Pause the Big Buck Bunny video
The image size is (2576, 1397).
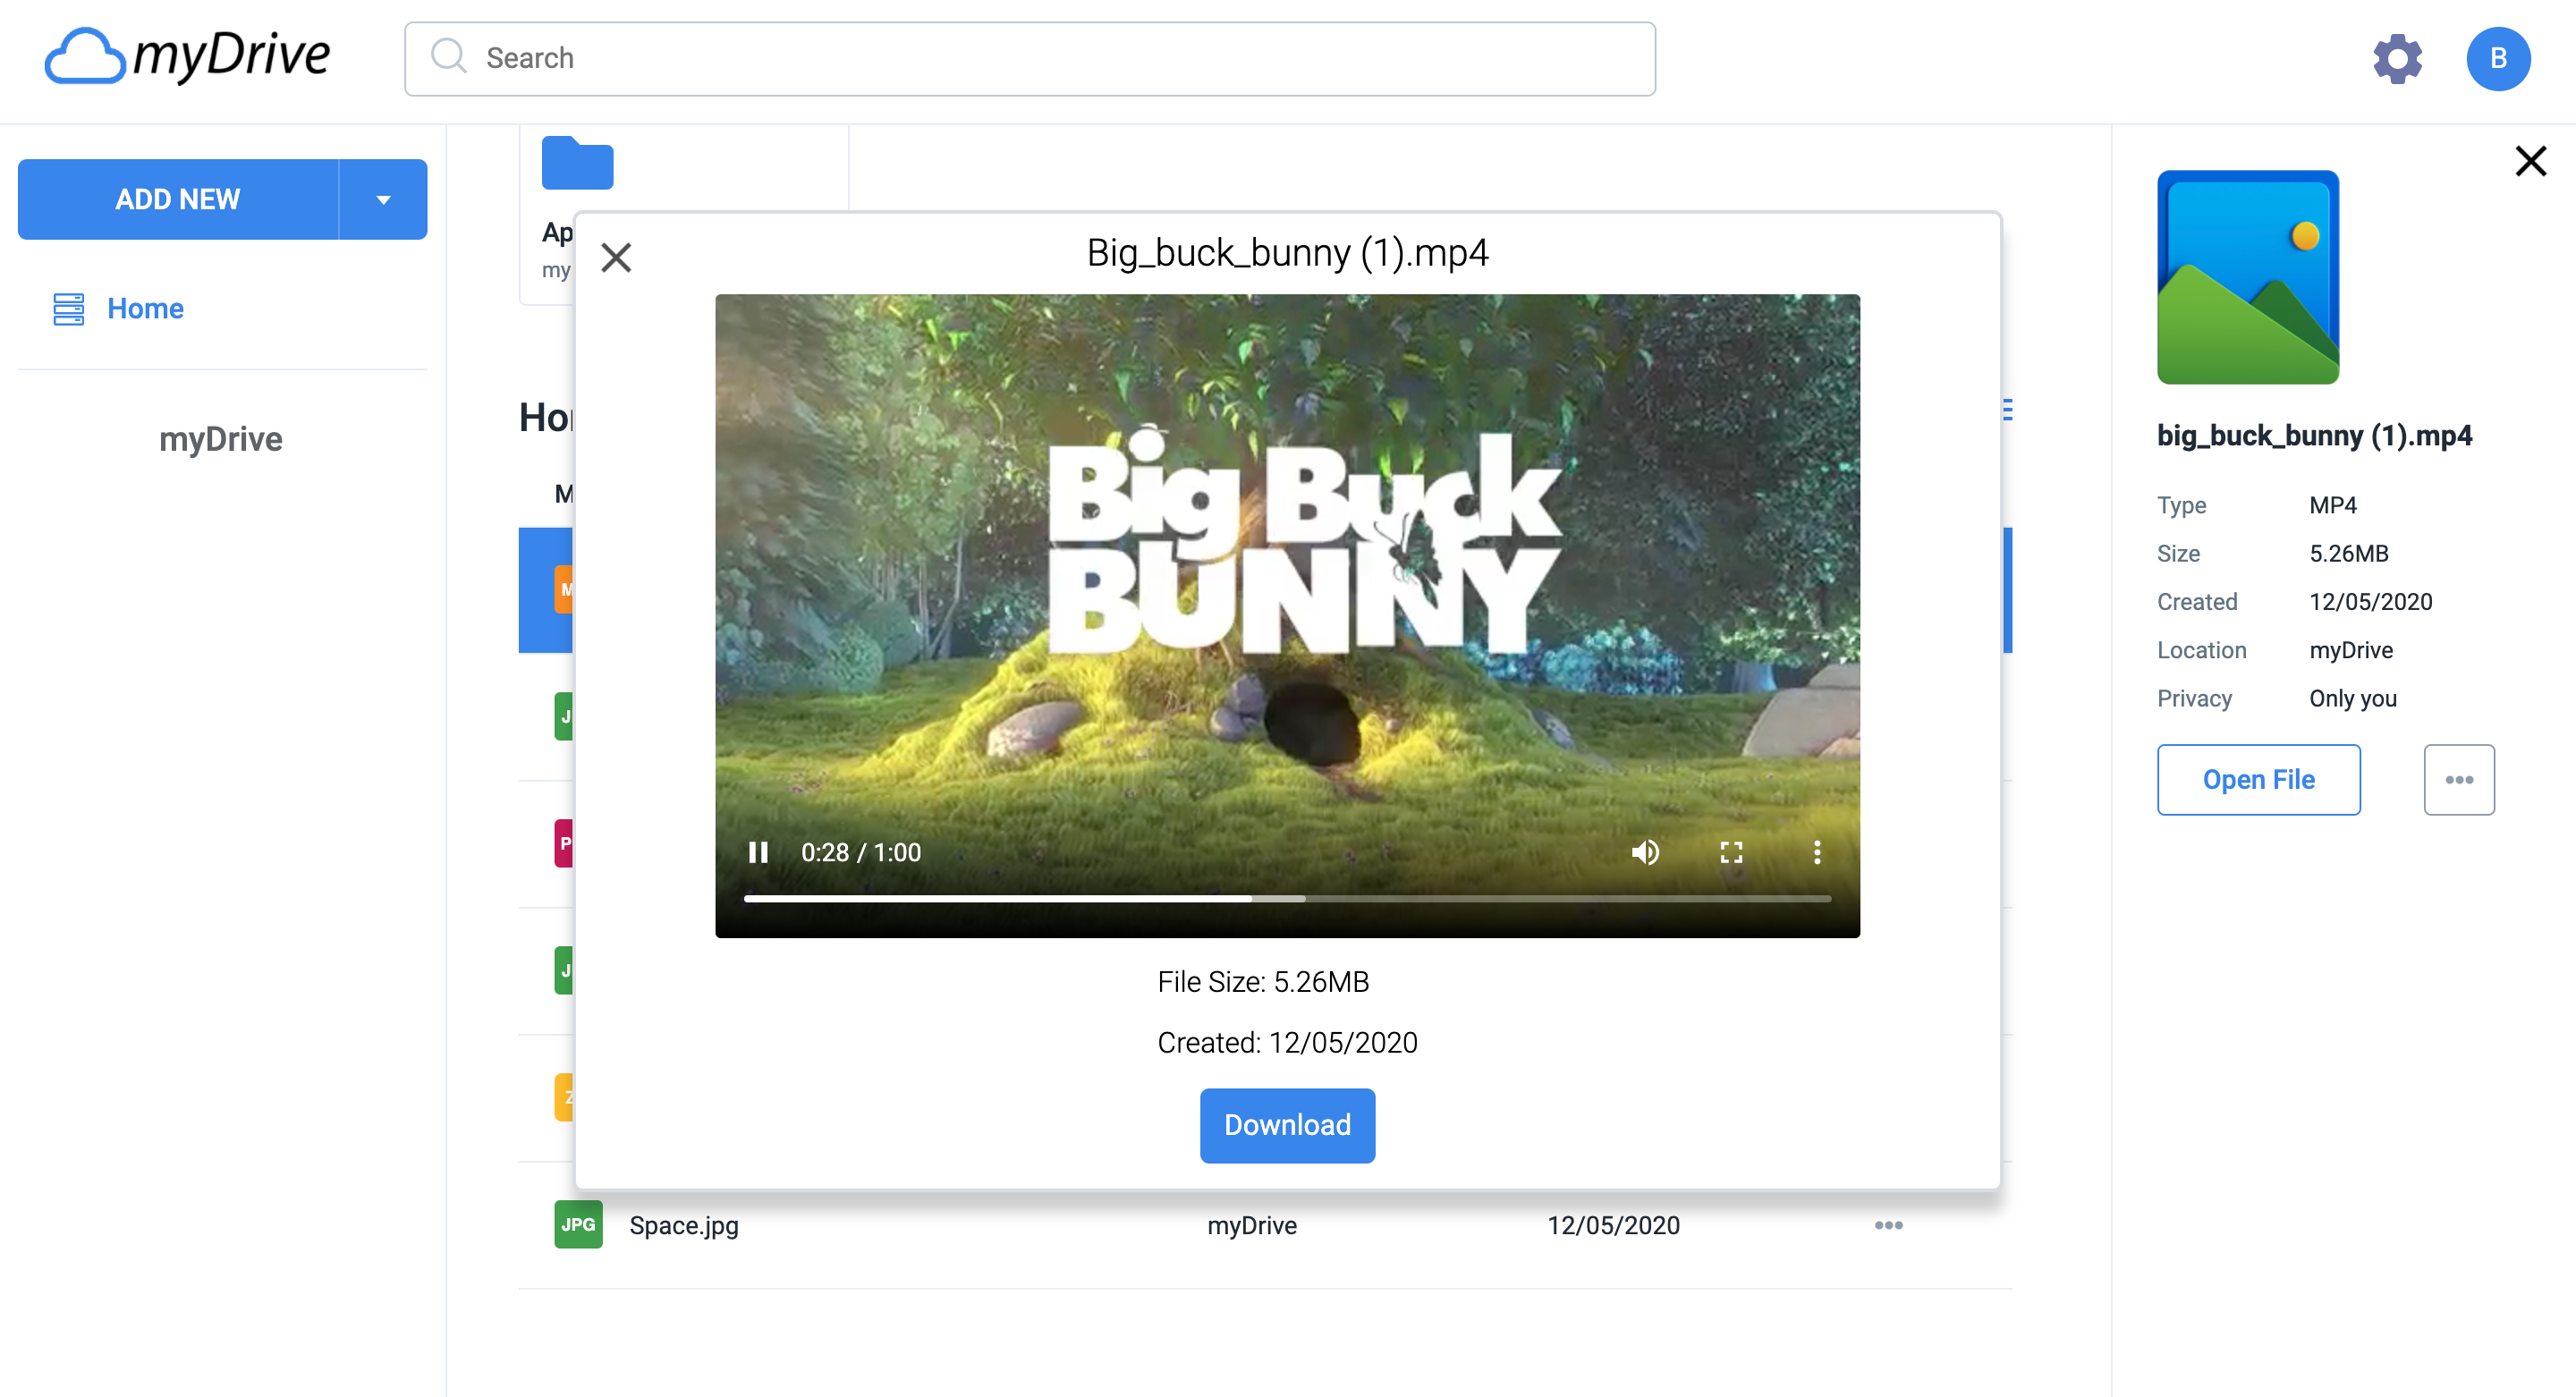pyautogui.click(x=758, y=852)
